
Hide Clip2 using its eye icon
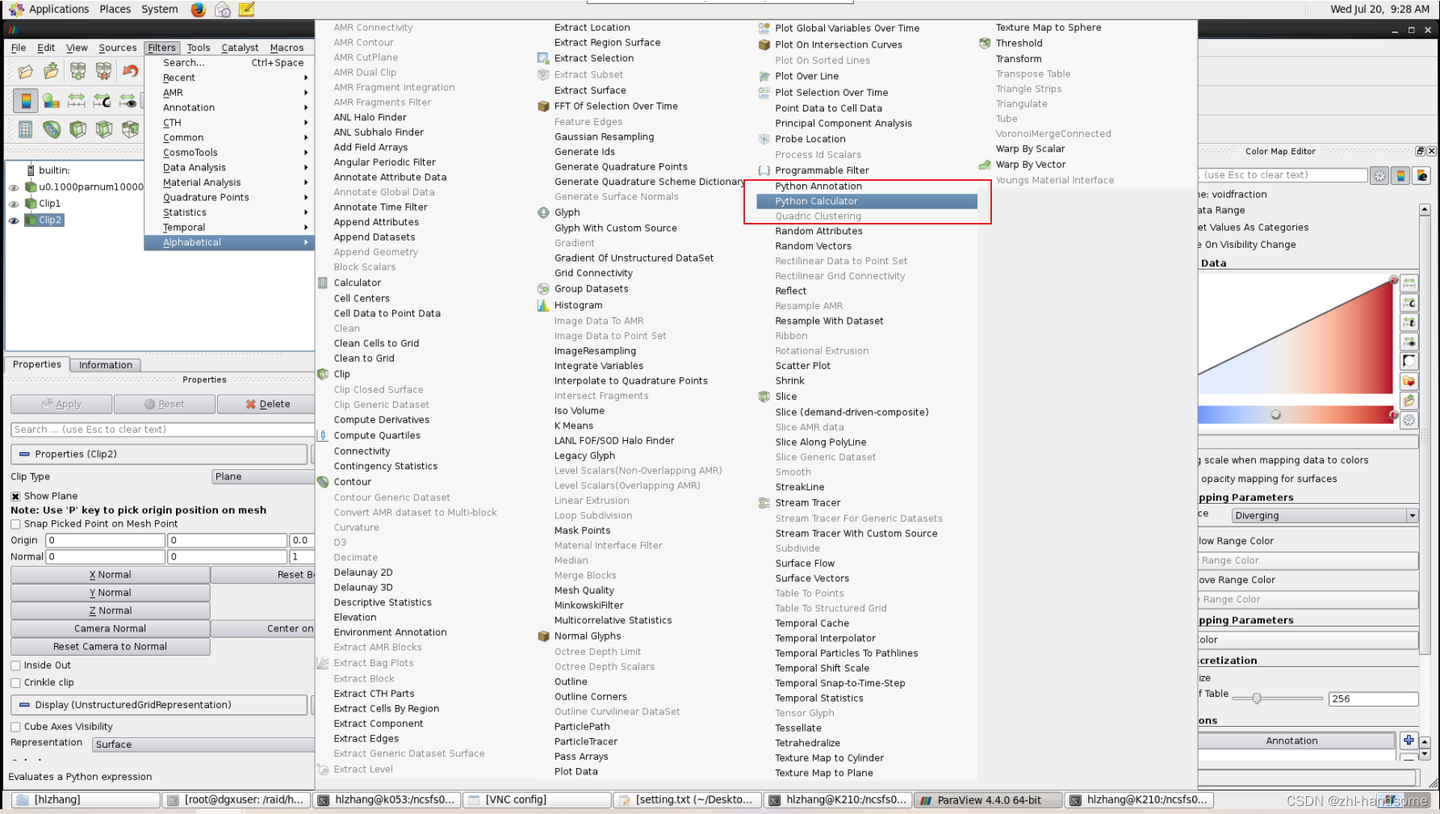[14, 220]
